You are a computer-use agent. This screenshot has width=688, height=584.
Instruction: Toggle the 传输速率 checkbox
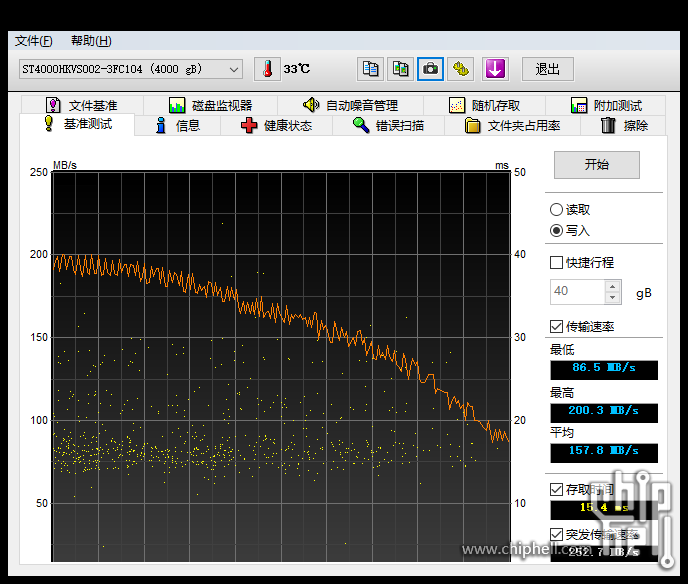[x=556, y=326]
